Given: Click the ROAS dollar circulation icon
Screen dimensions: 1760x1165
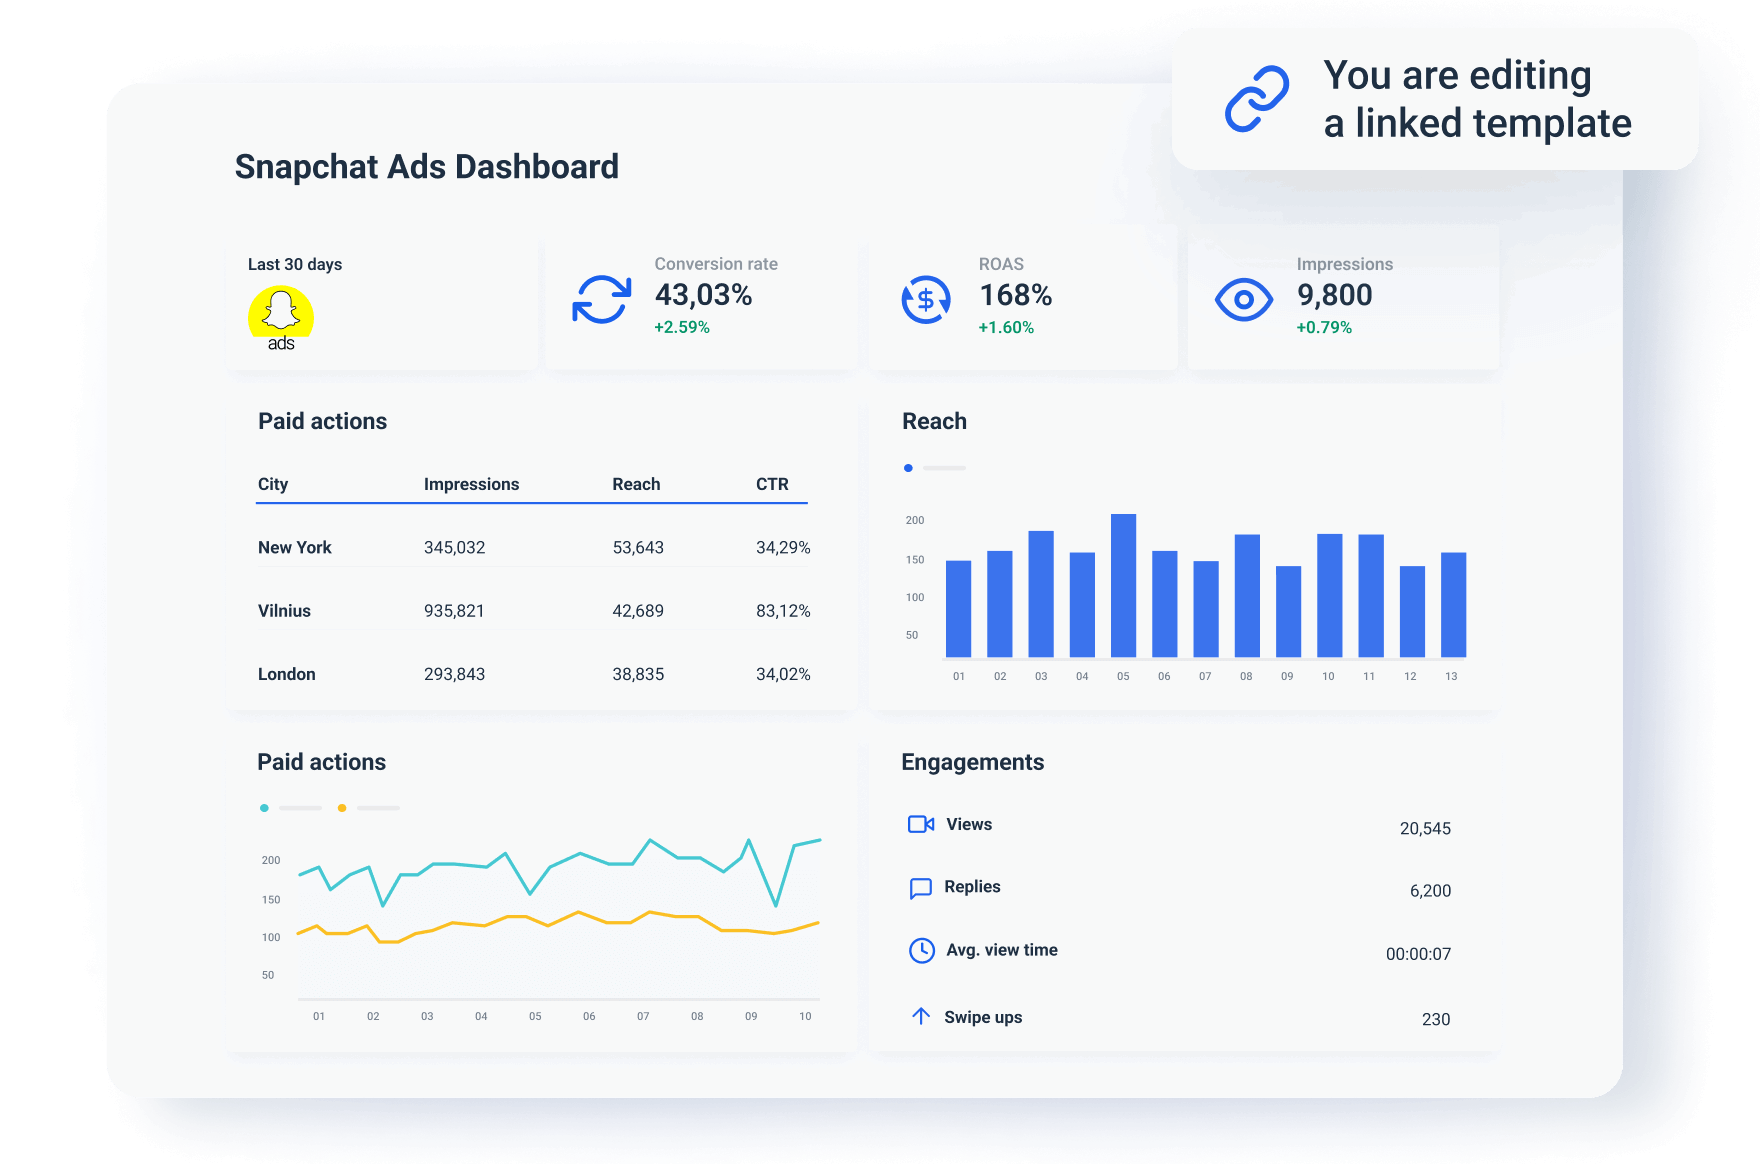Looking at the screenshot, I should pos(925,297).
